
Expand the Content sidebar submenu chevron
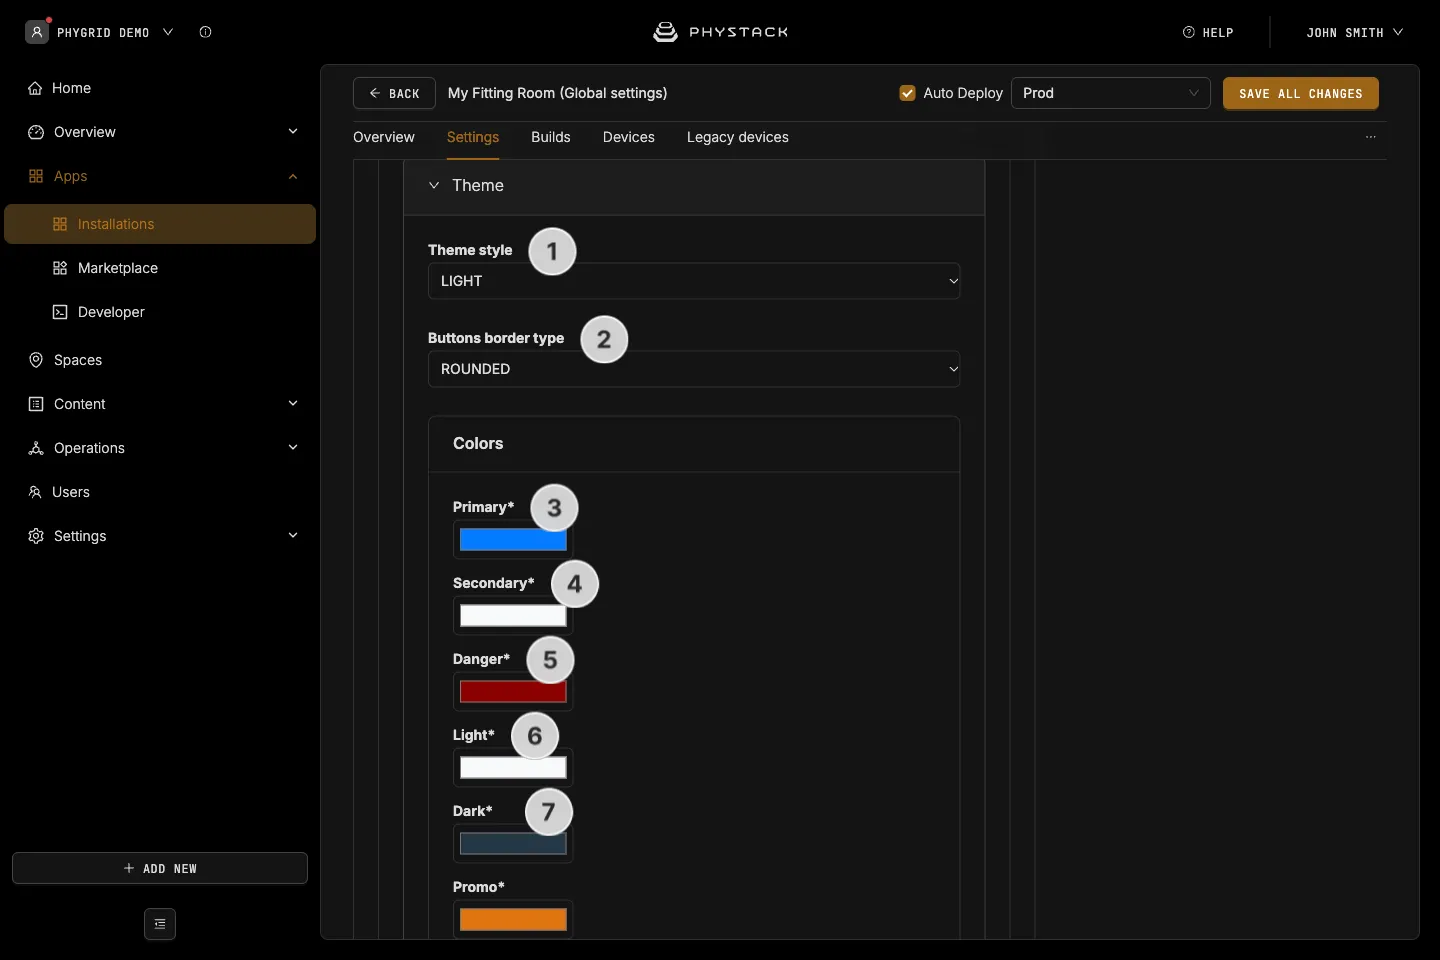click(x=293, y=404)
